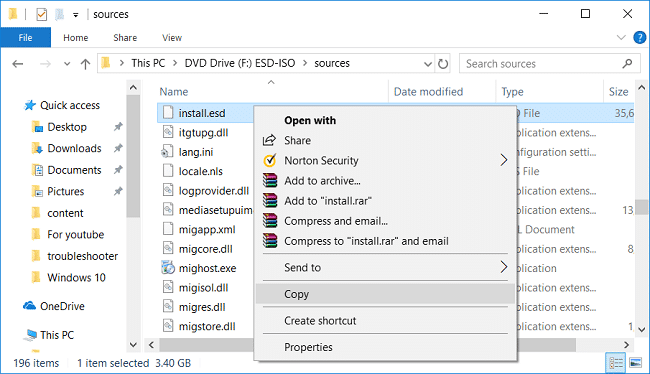Open the troubleshooter folder in sidebar
Viewport: 650px width, 374px height.
[82, 256]
